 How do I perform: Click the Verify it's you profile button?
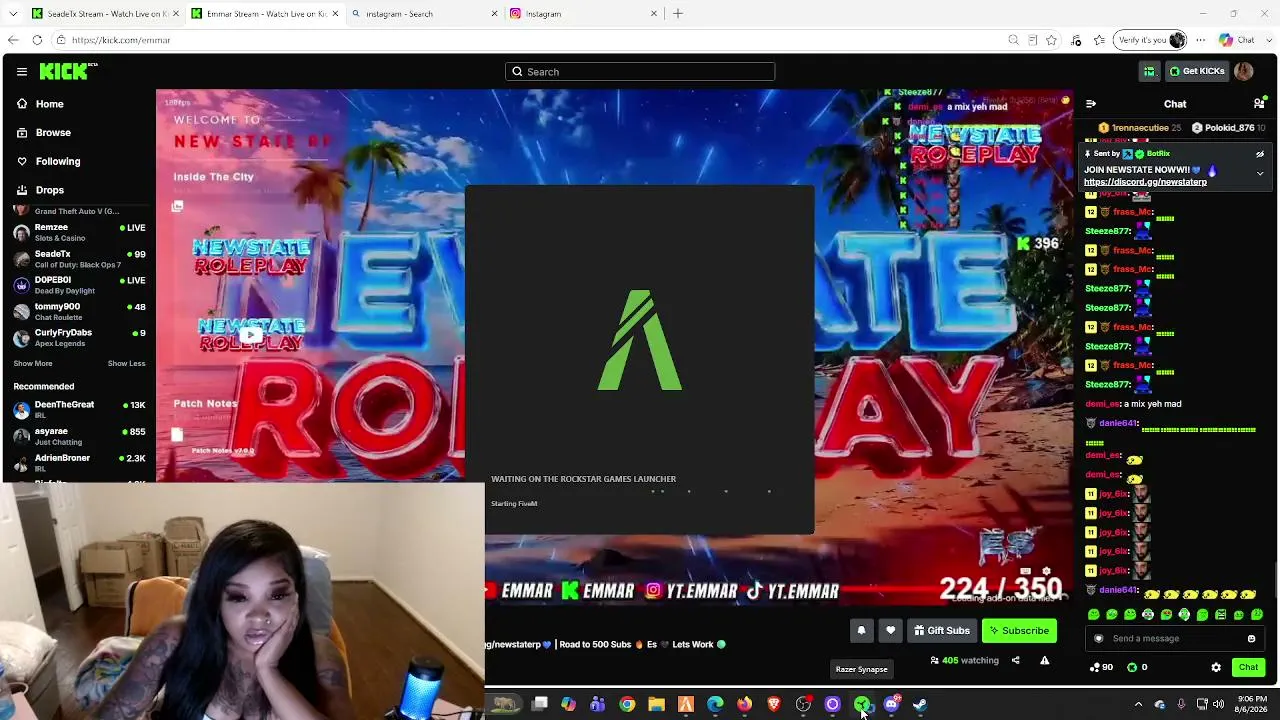point(1150,40)
